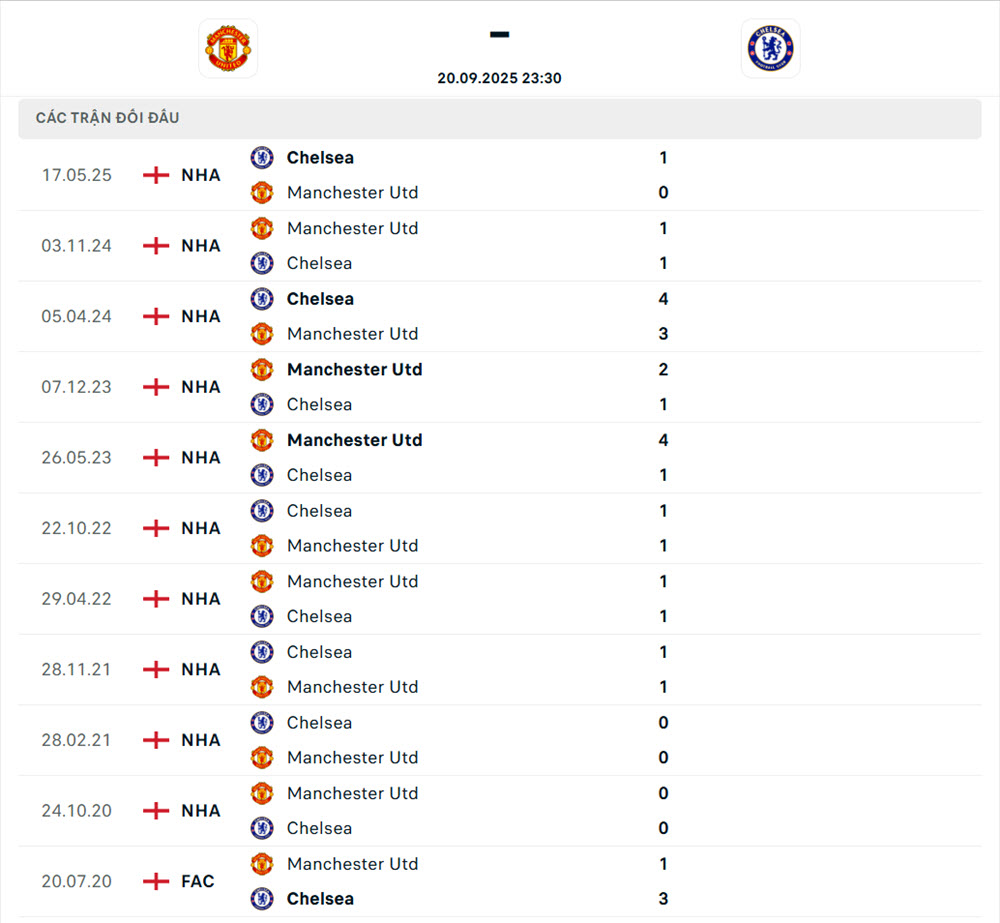
Task: Click the FAC competition label
Action: tap(197, 881)
